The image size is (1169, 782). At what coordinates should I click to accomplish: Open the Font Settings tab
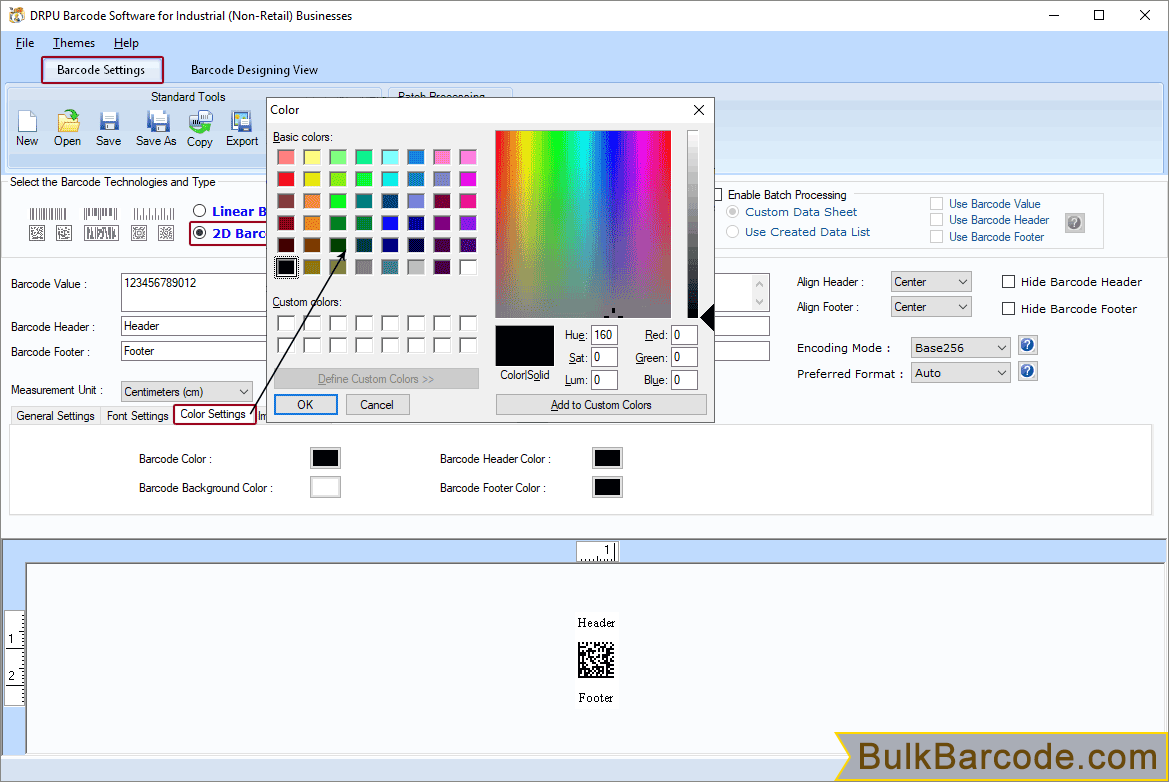point(137,416)
